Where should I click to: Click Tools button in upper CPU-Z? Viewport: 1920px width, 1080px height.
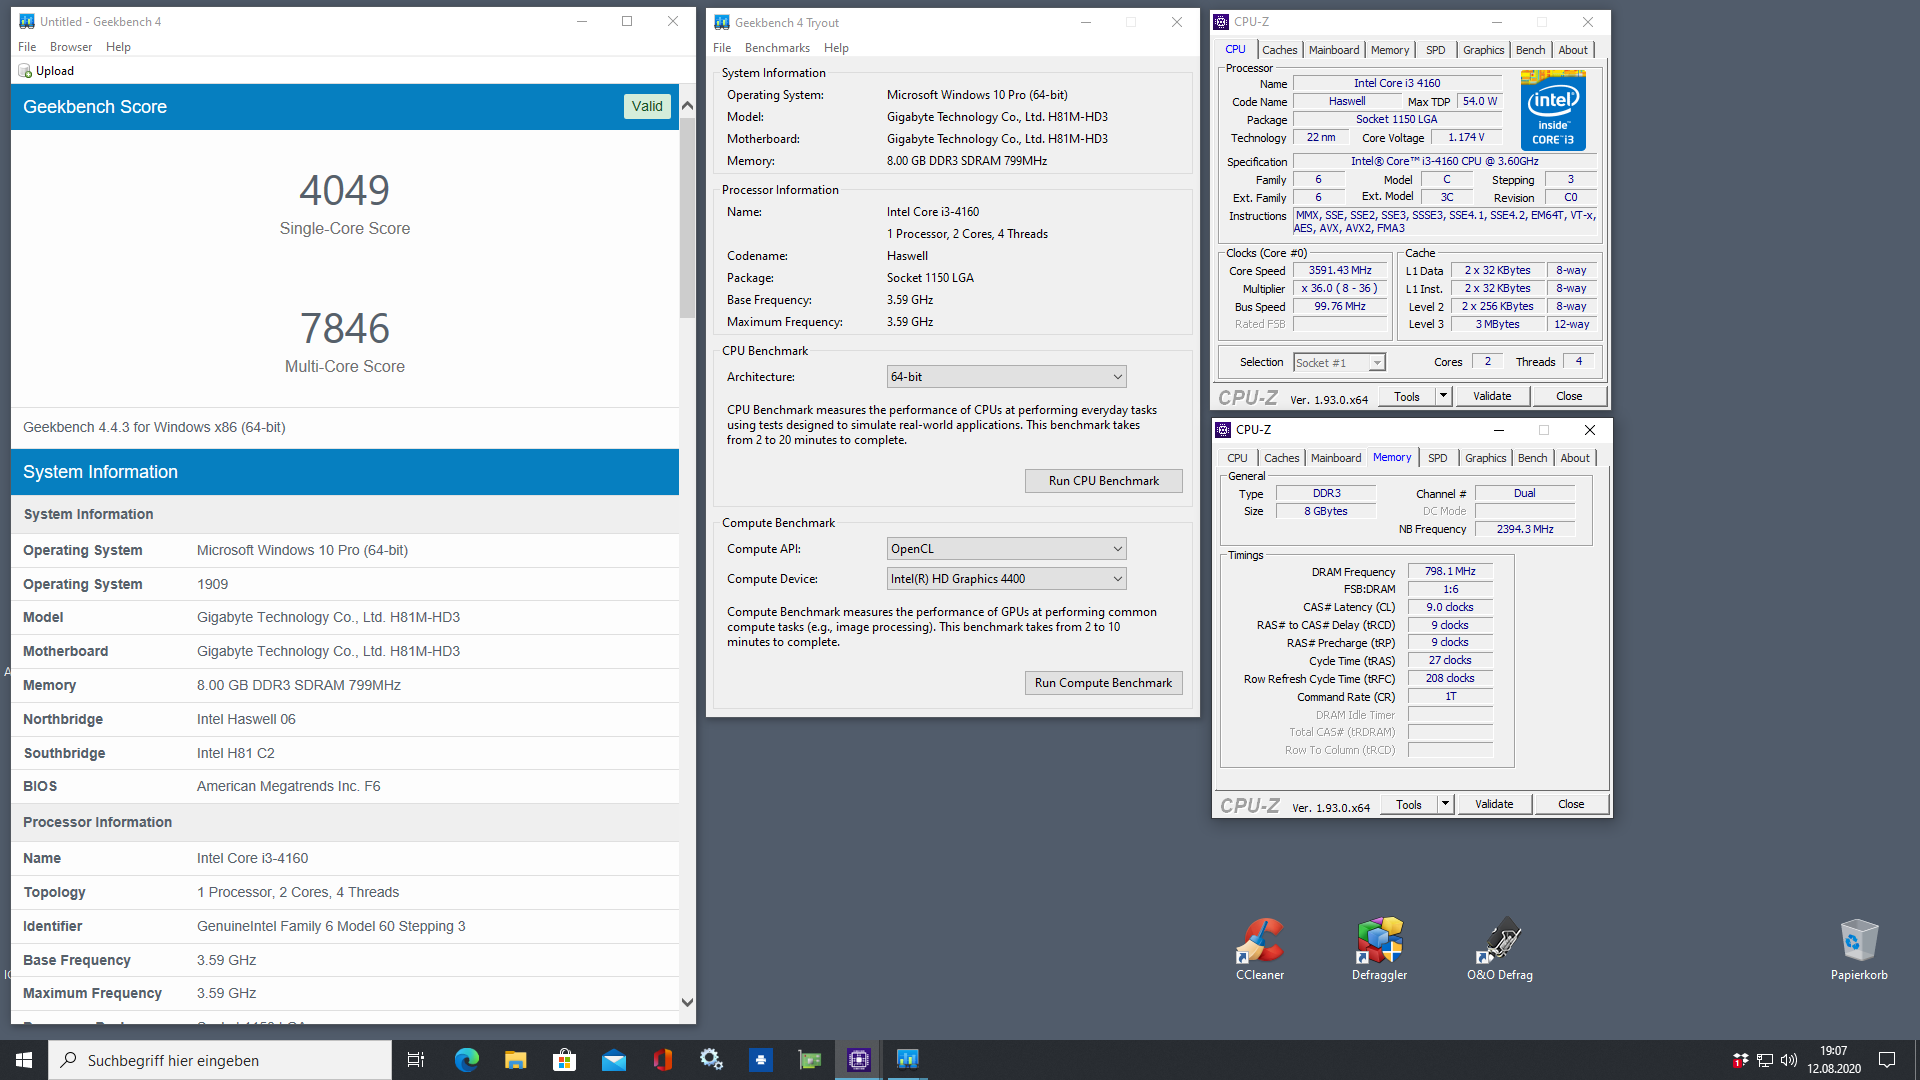click(x=1407, y=397)
